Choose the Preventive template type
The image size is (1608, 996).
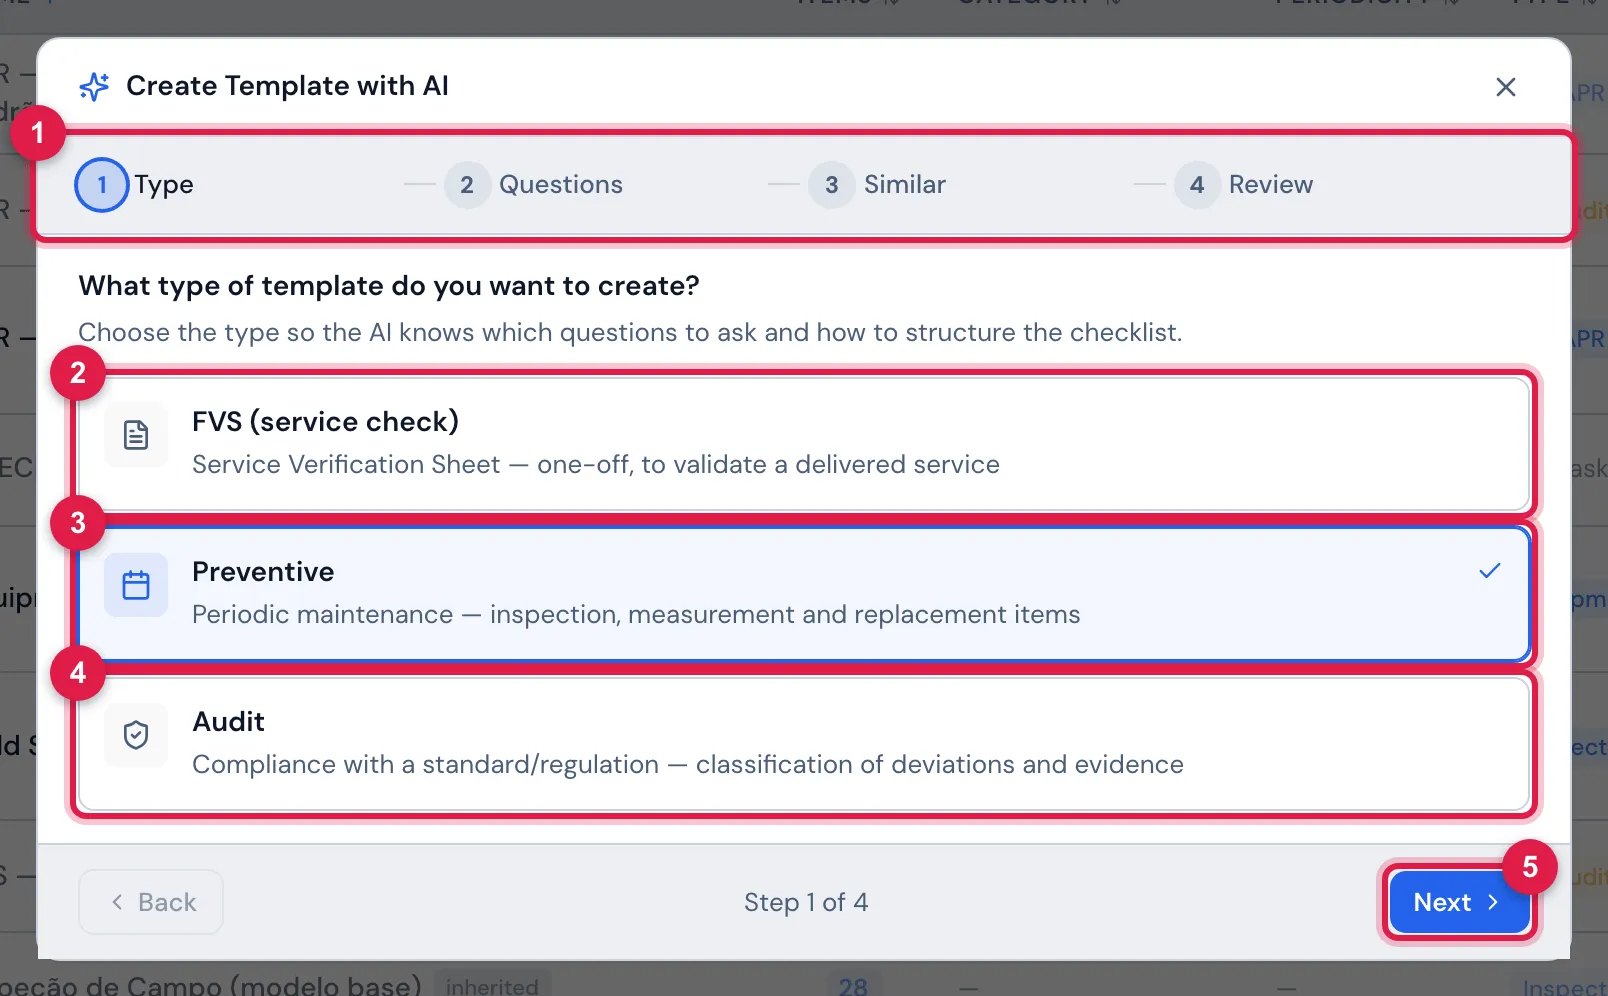[x=804, y=594]
